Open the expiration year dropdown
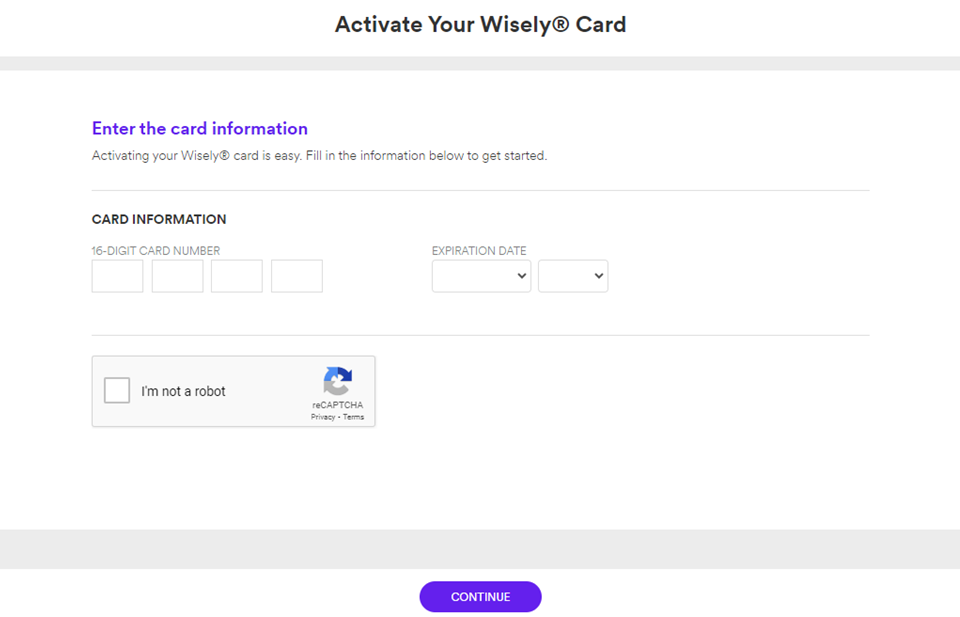The height and width of the screenshot is (617, 960). [573, 276]
